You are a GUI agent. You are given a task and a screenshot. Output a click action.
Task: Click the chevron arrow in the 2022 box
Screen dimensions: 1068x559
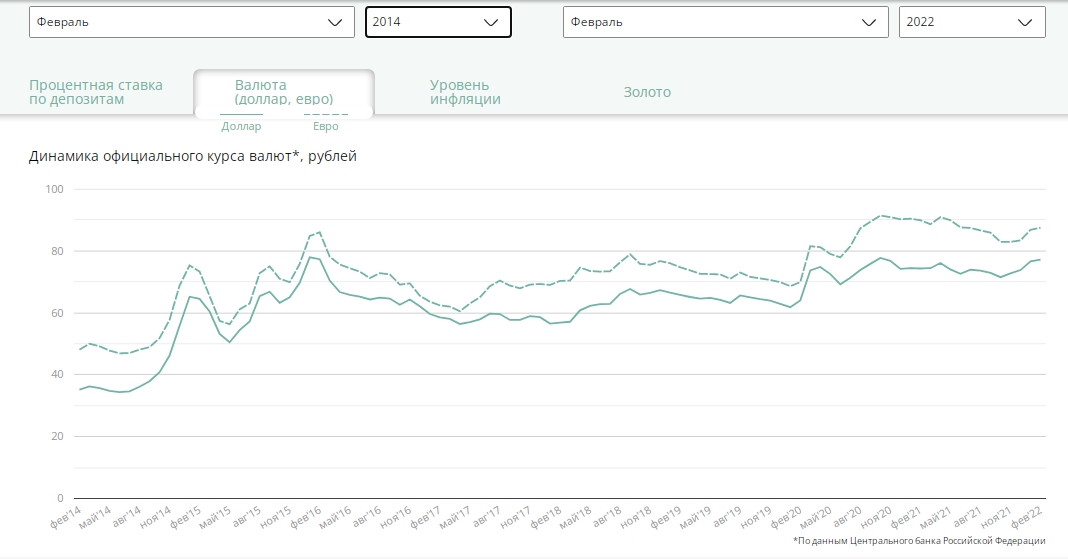(1024, 22)
